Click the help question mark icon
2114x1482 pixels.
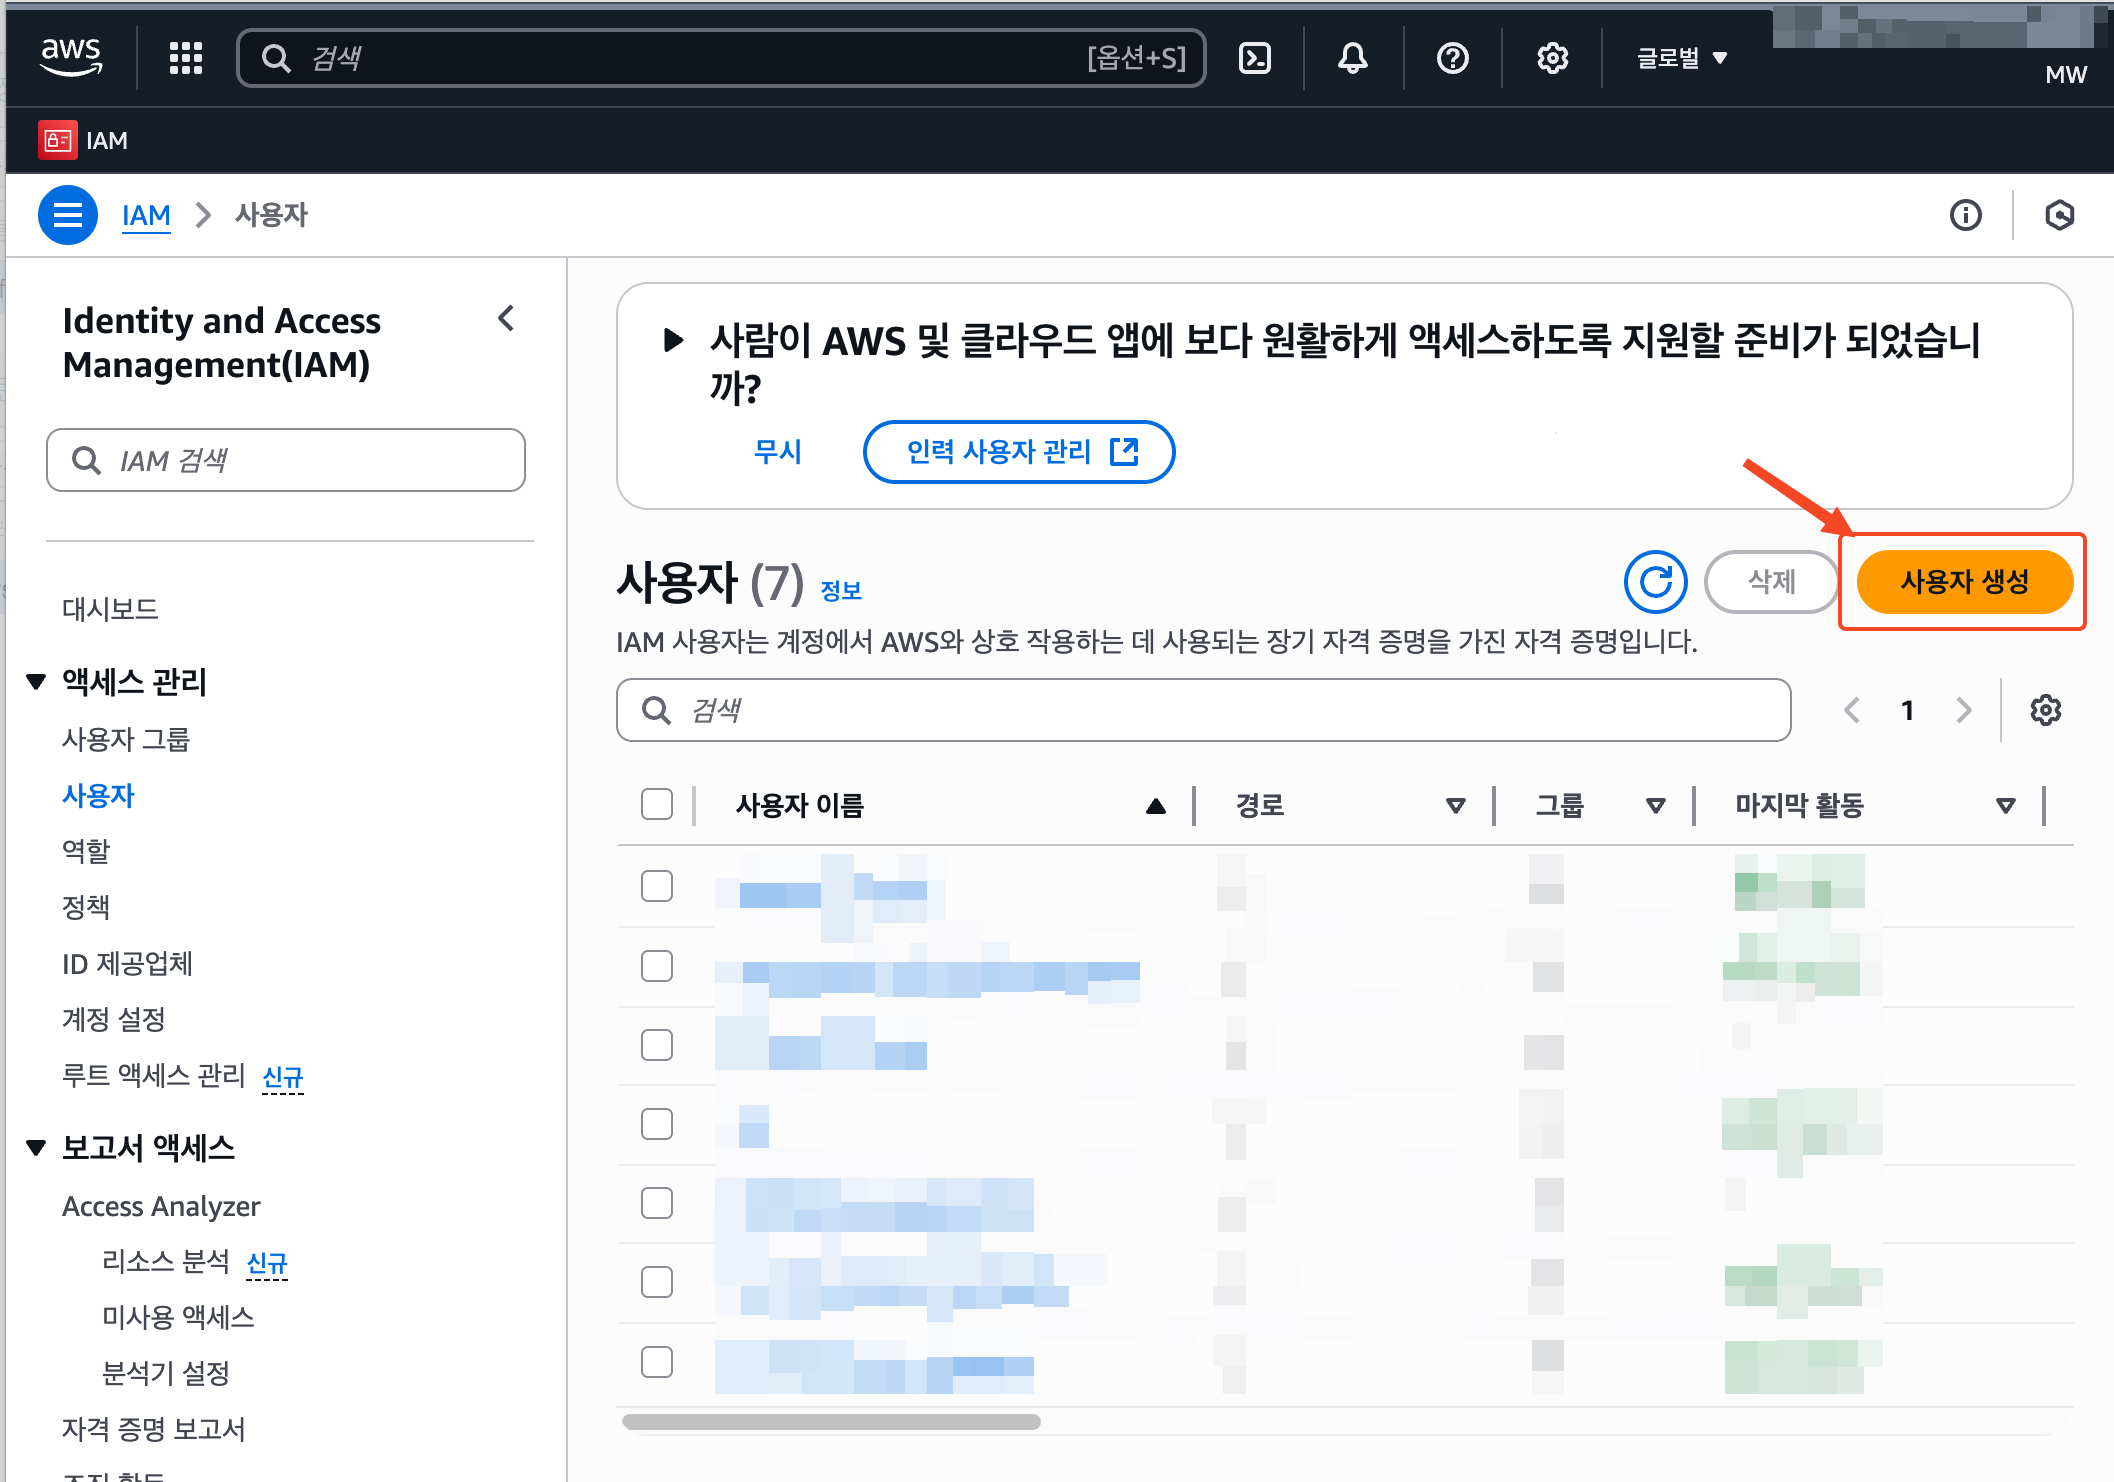pos(1452,58)
